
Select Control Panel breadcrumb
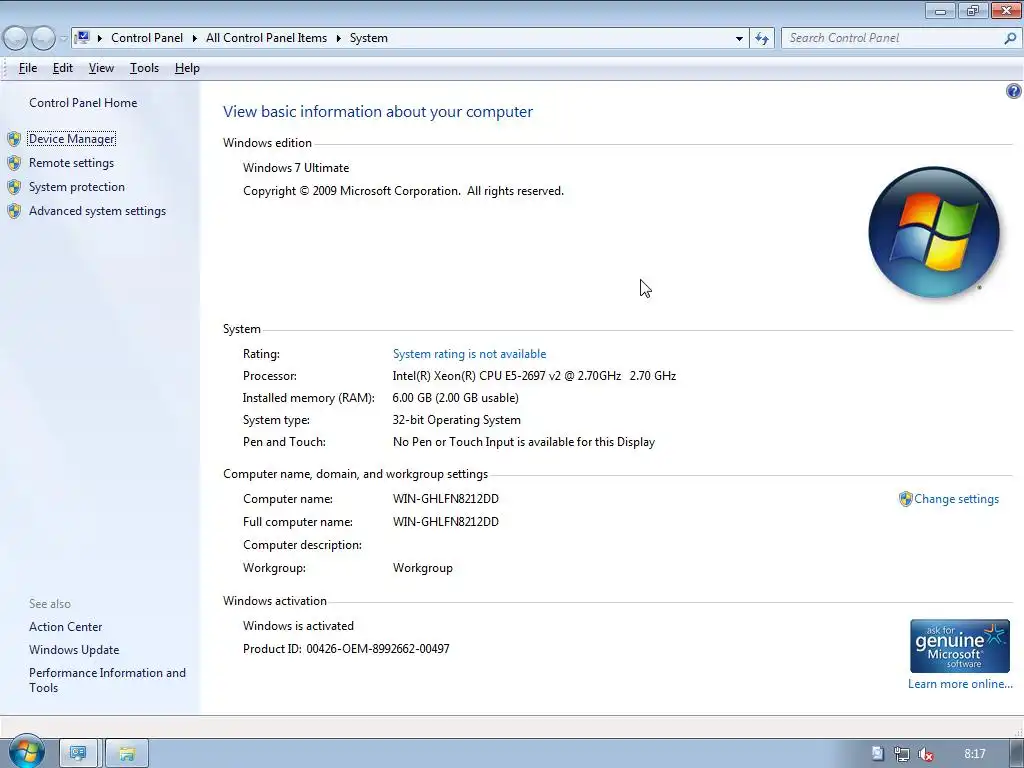(x=147, y=38)
